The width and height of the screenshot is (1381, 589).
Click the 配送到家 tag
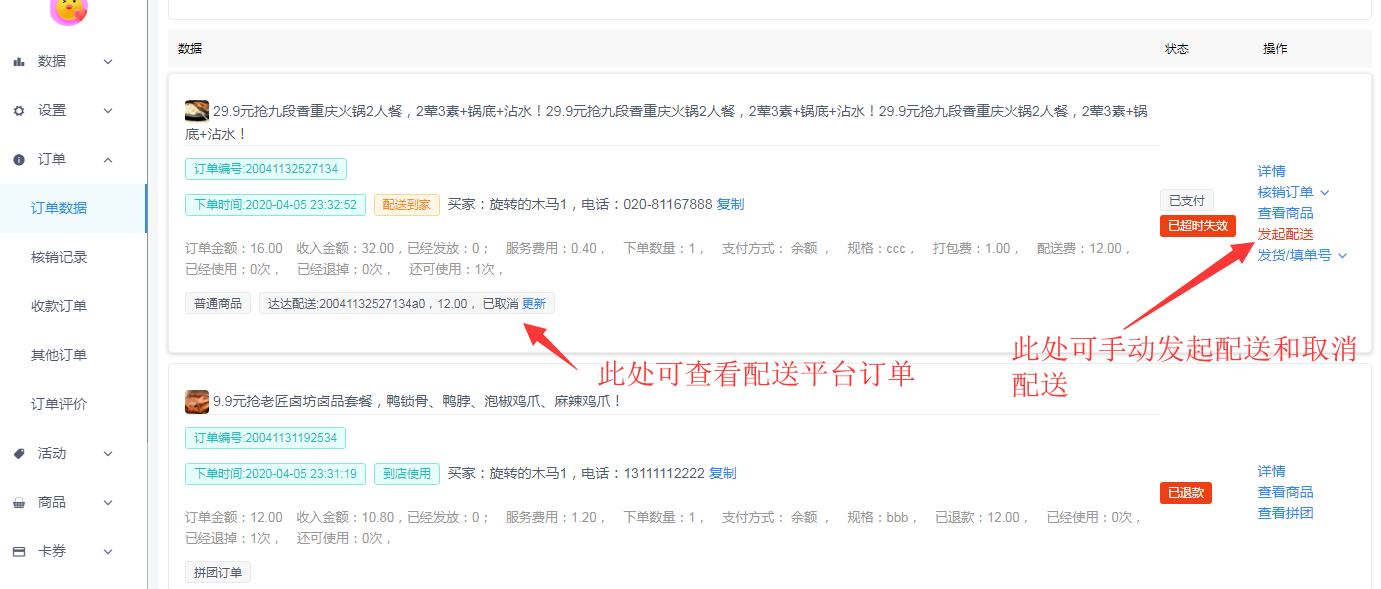[407, 205]
